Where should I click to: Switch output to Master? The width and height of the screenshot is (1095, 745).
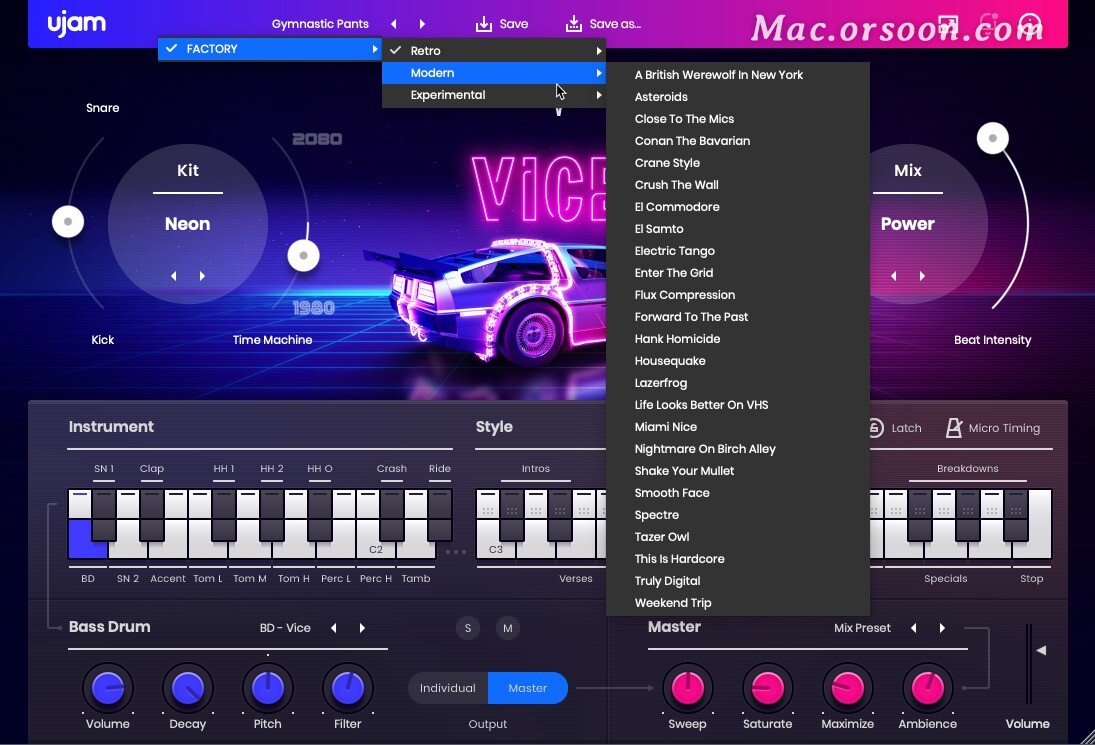point(528,688)
